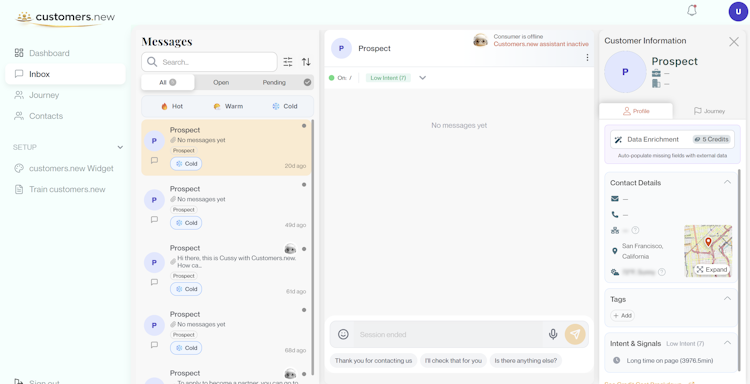Click chat icon under 68d ago Prospect
Viewport: 750px width, 384px height.
[x=154, y=344]
